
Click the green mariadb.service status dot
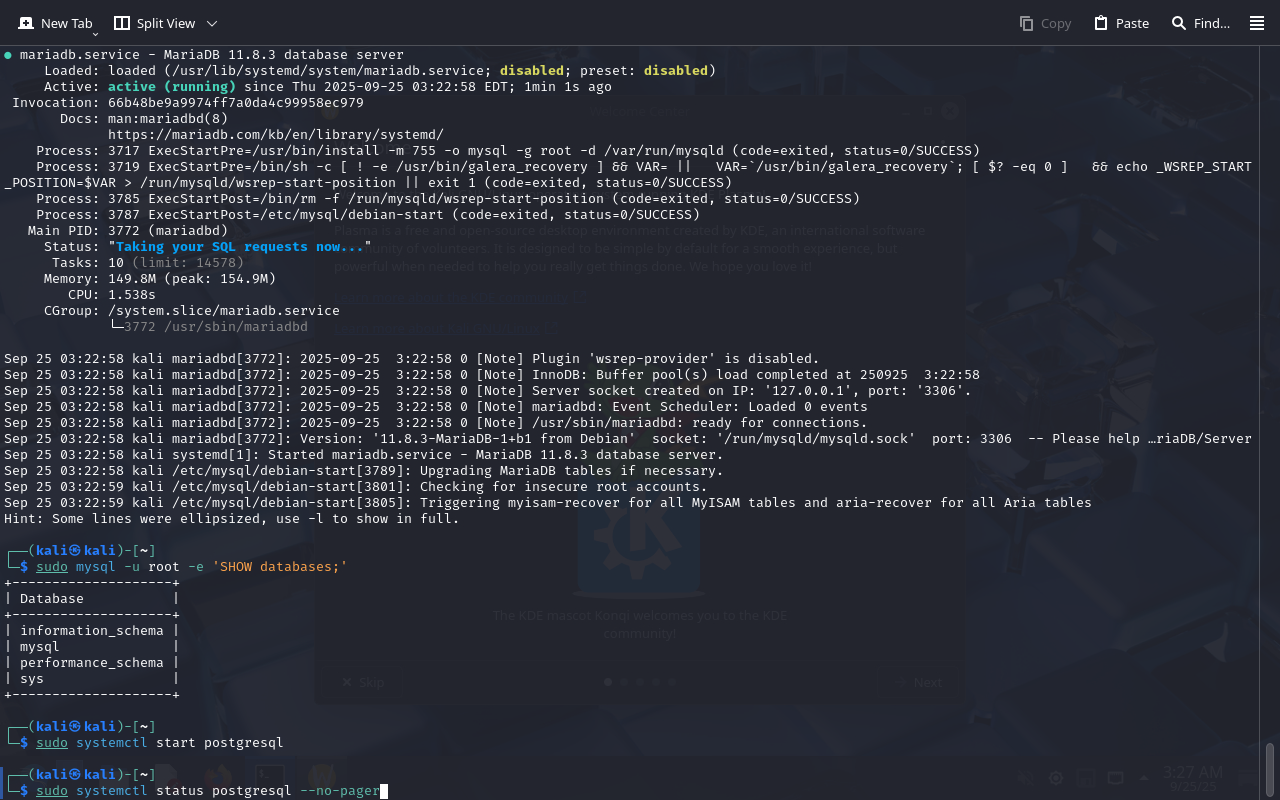(x=8, y=55)
